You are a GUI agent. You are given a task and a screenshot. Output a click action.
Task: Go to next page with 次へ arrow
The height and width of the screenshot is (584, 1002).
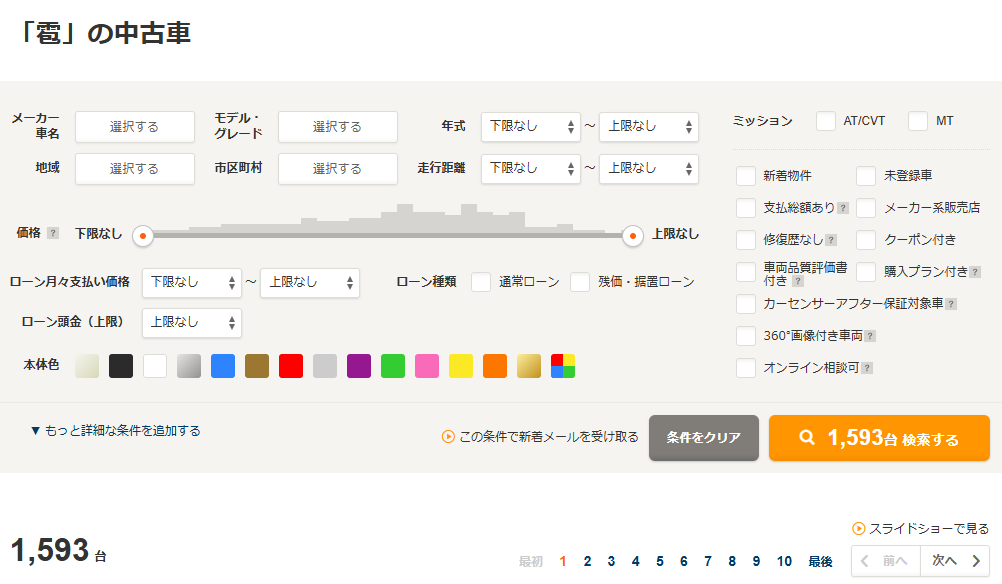click(955, 561)
